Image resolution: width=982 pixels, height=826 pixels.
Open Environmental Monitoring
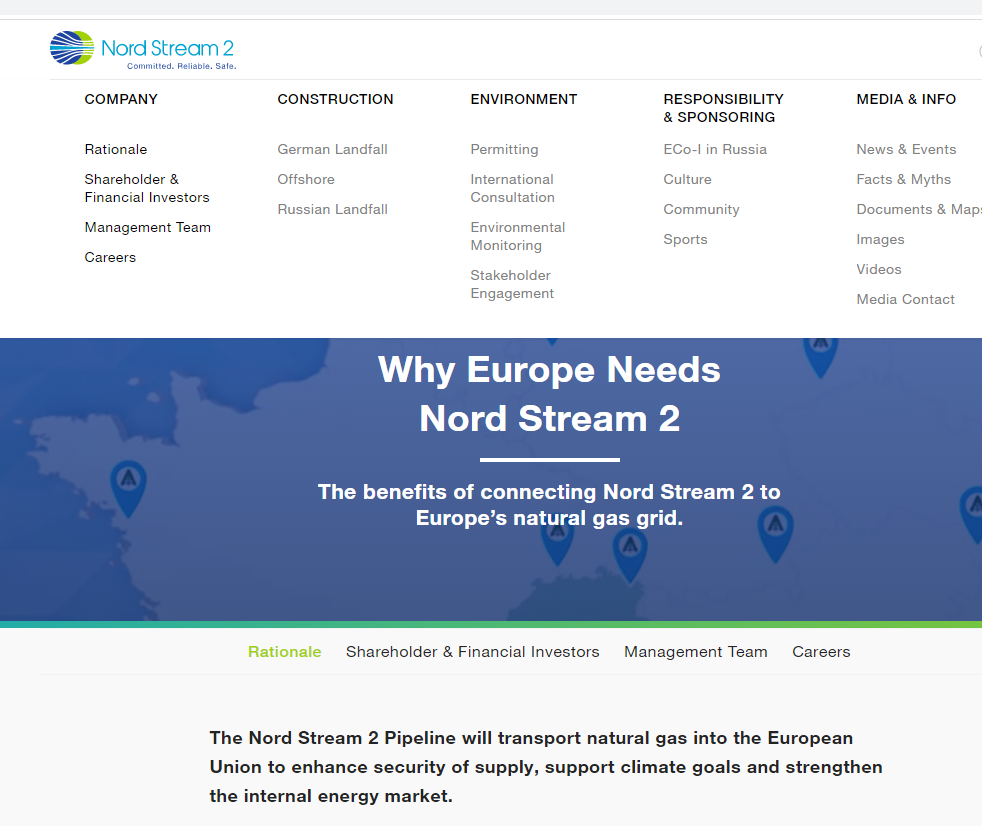[517, 236]
